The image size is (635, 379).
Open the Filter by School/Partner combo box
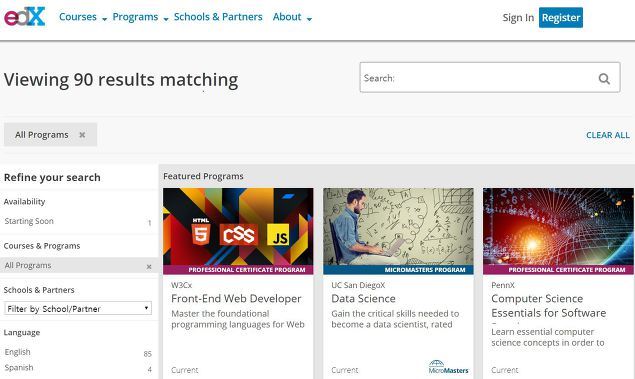[78, 309]
